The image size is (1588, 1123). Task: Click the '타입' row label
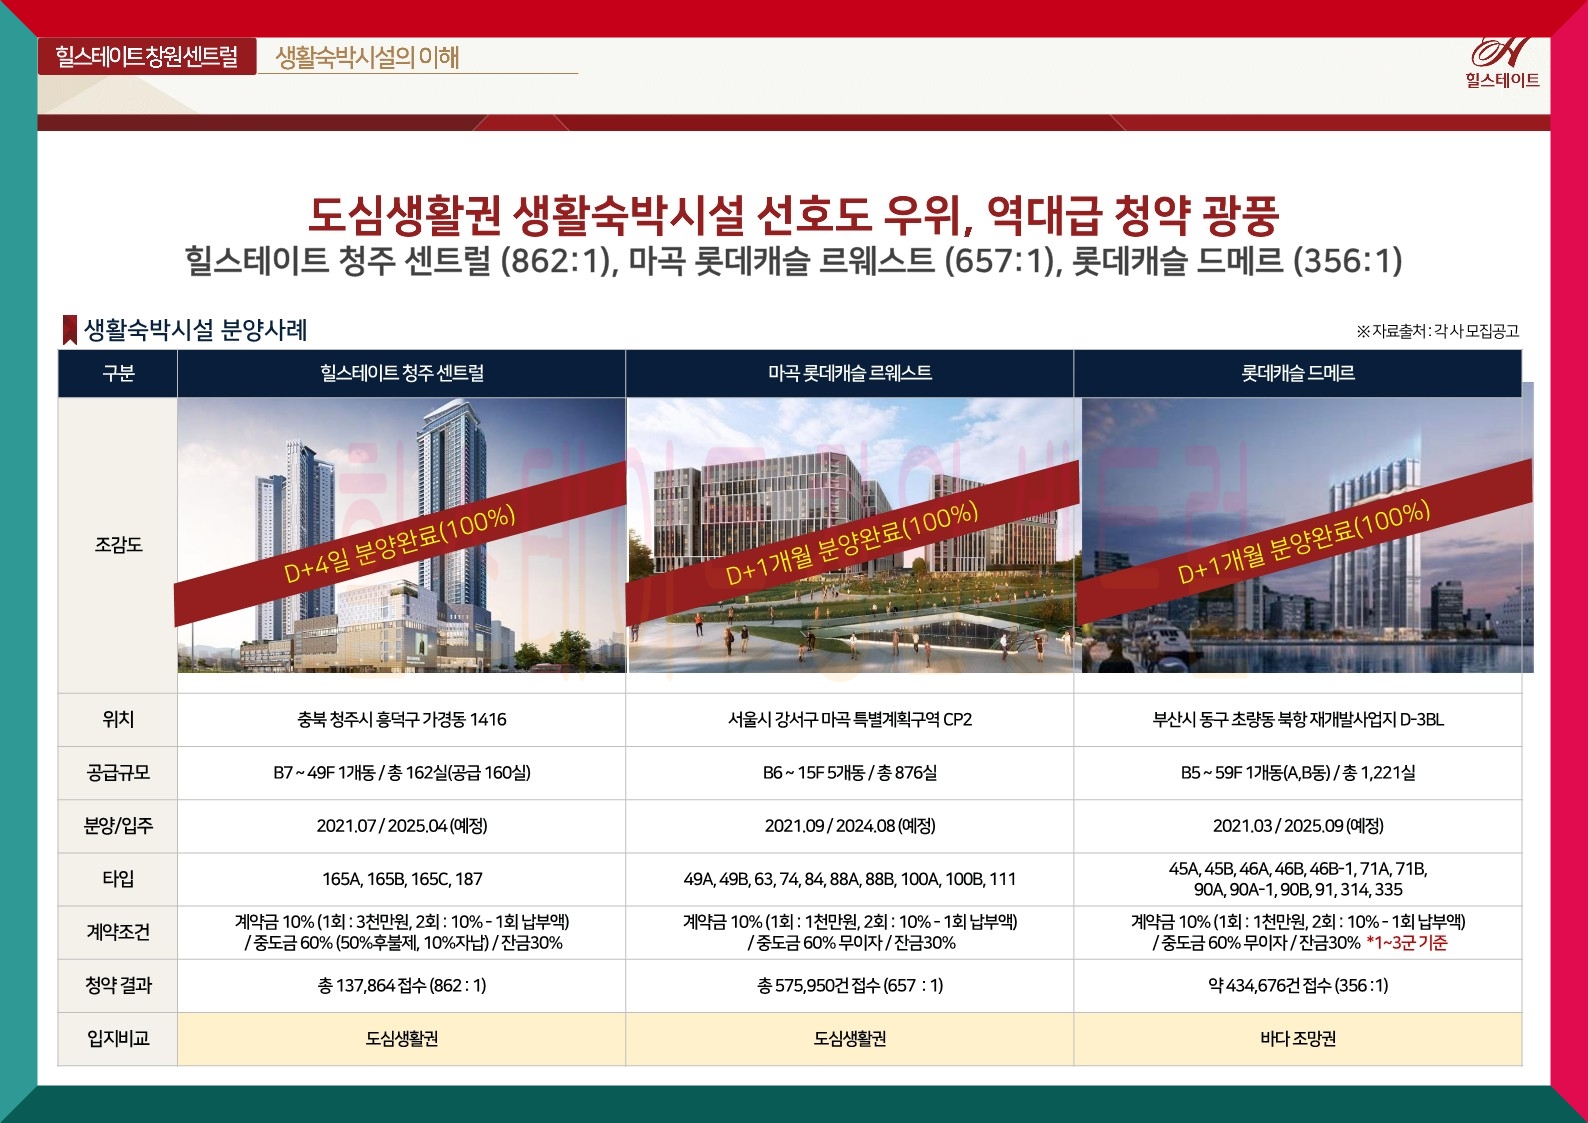[x=118, y=879]
